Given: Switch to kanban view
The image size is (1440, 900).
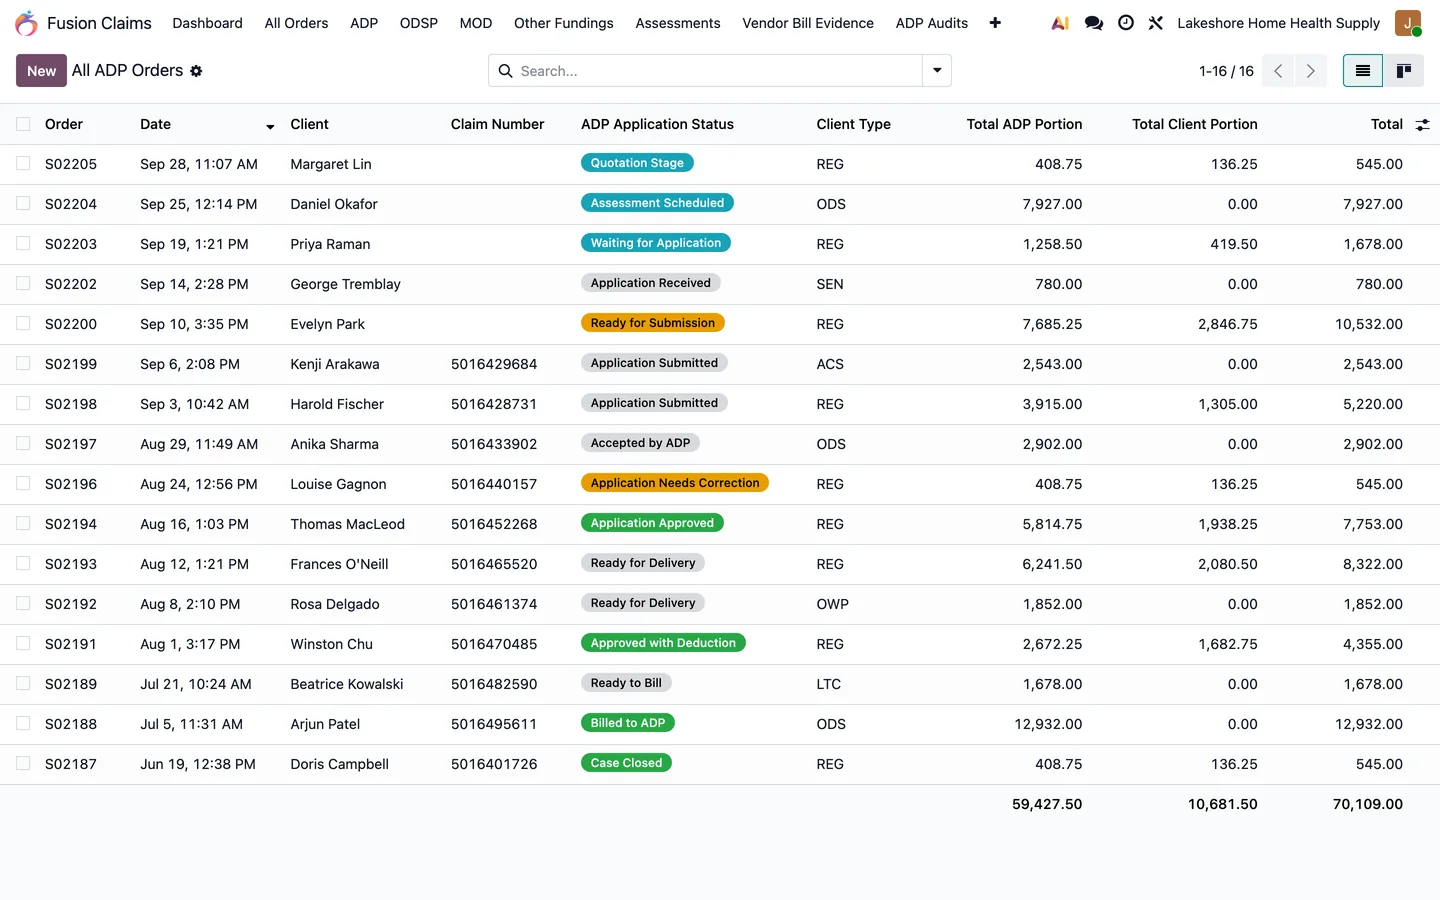Looking at the screenshot, I should (x=1404, y=71).
